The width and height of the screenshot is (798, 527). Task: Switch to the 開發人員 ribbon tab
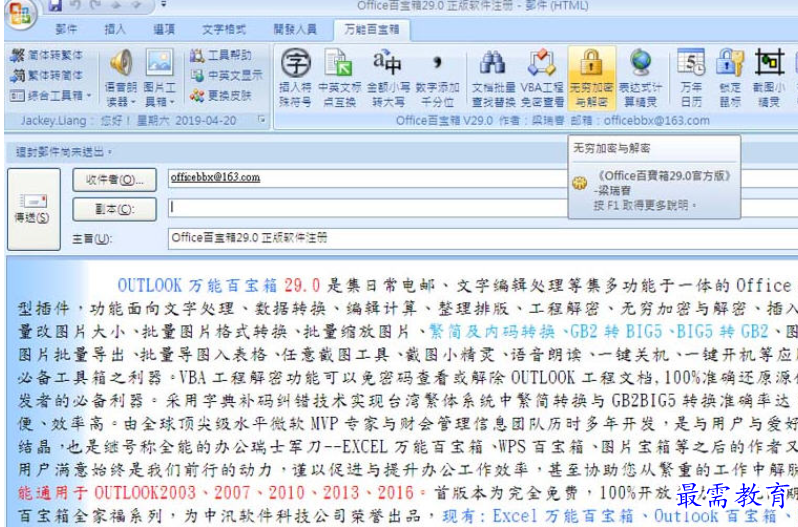pos(295,30)
